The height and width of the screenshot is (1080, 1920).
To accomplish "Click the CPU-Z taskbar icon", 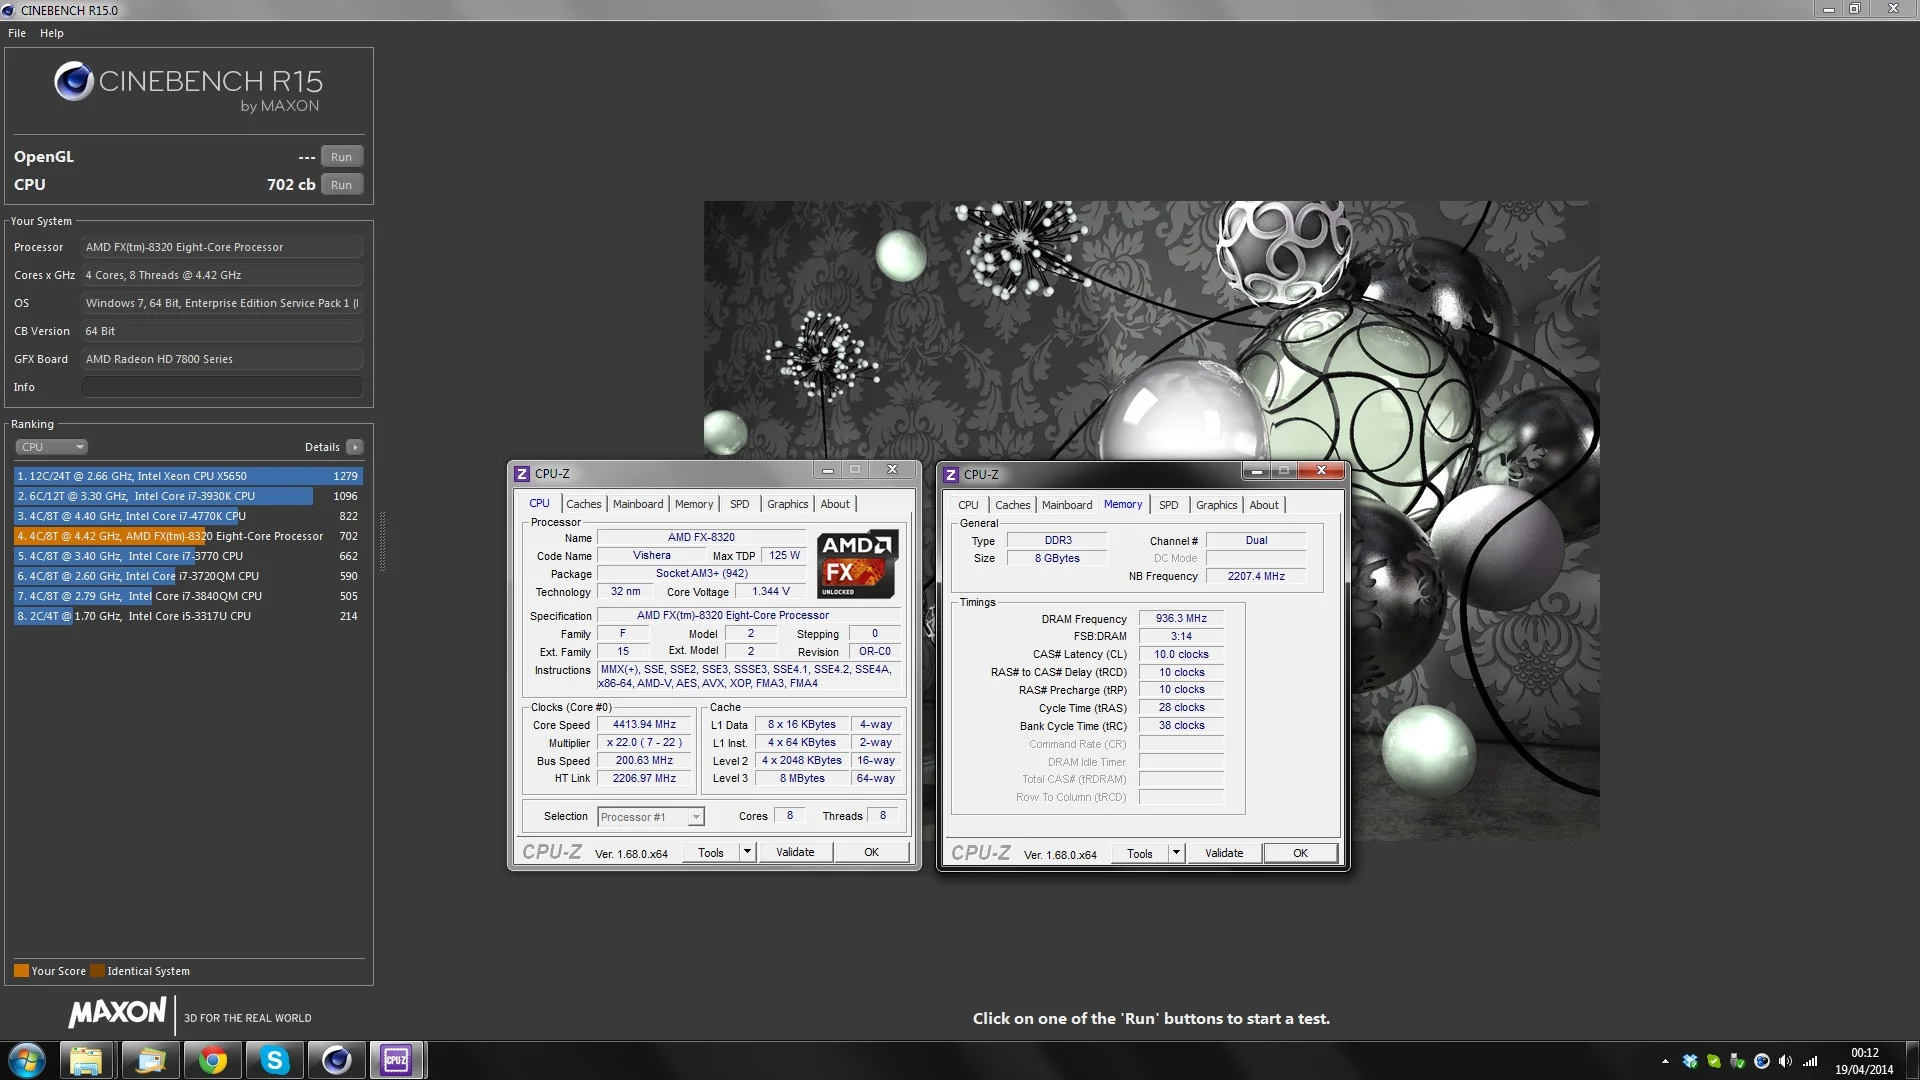I will pyautogui.click(x=397, y=1060).
